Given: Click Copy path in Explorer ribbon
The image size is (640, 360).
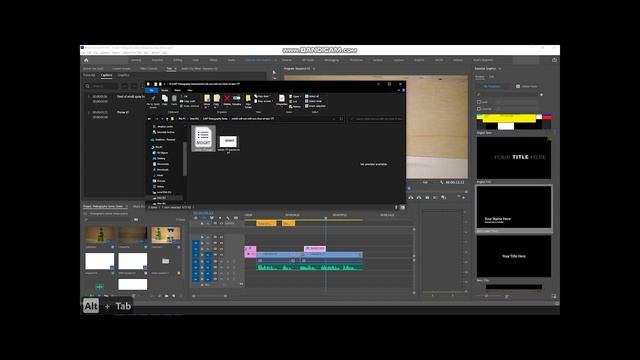Looking at the screenshot, I should pyautogui.click(x=188, y=101).
